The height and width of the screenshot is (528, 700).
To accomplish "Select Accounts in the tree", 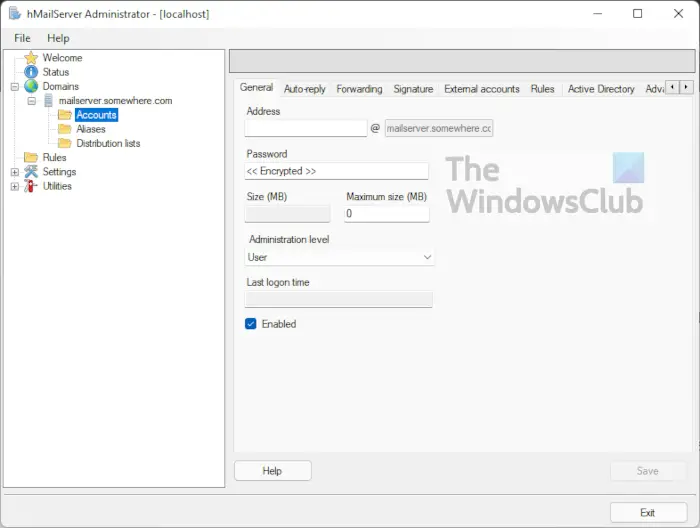I will [x=96, y=115].
